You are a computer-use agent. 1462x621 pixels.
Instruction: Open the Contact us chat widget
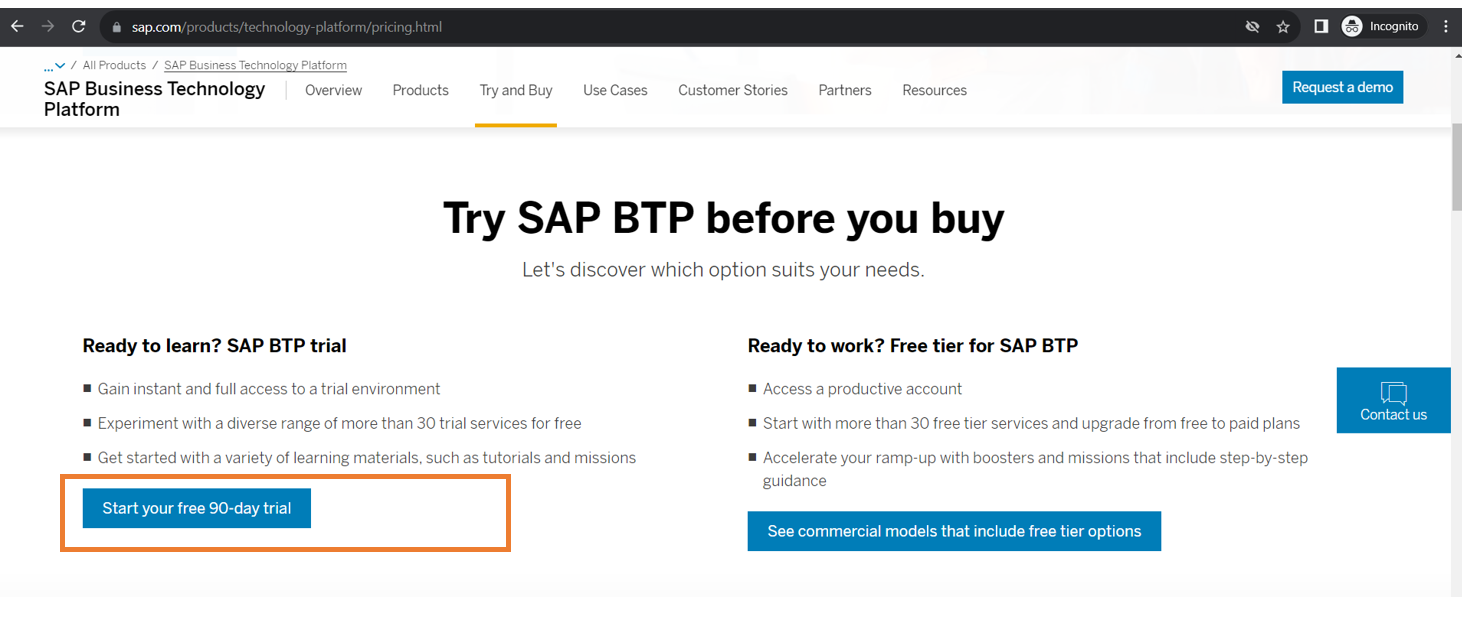click(x=1393, y=400)
